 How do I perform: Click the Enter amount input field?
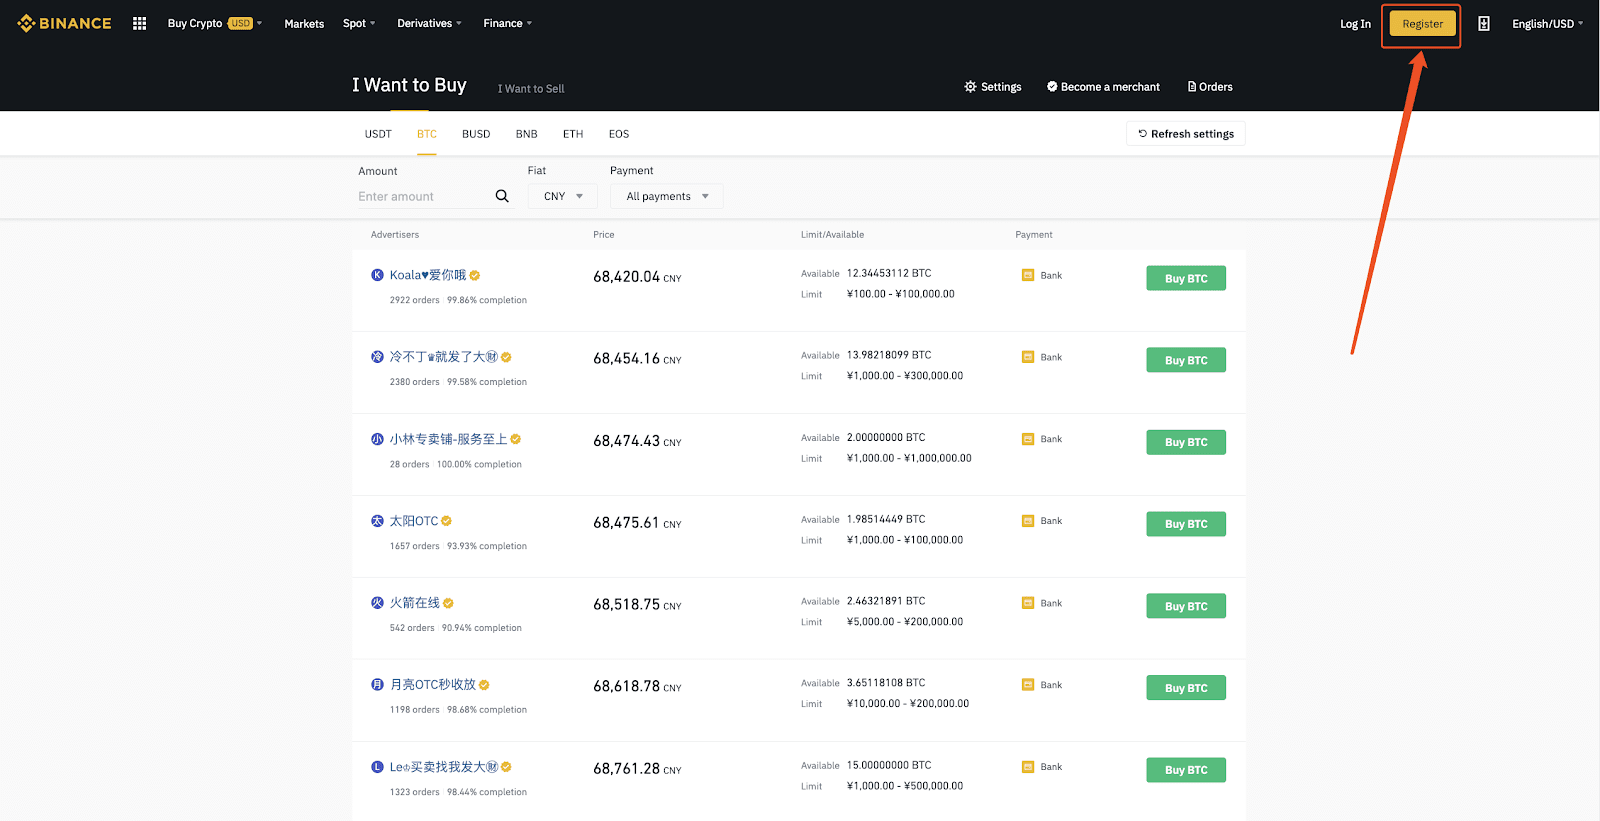(424, 196)
